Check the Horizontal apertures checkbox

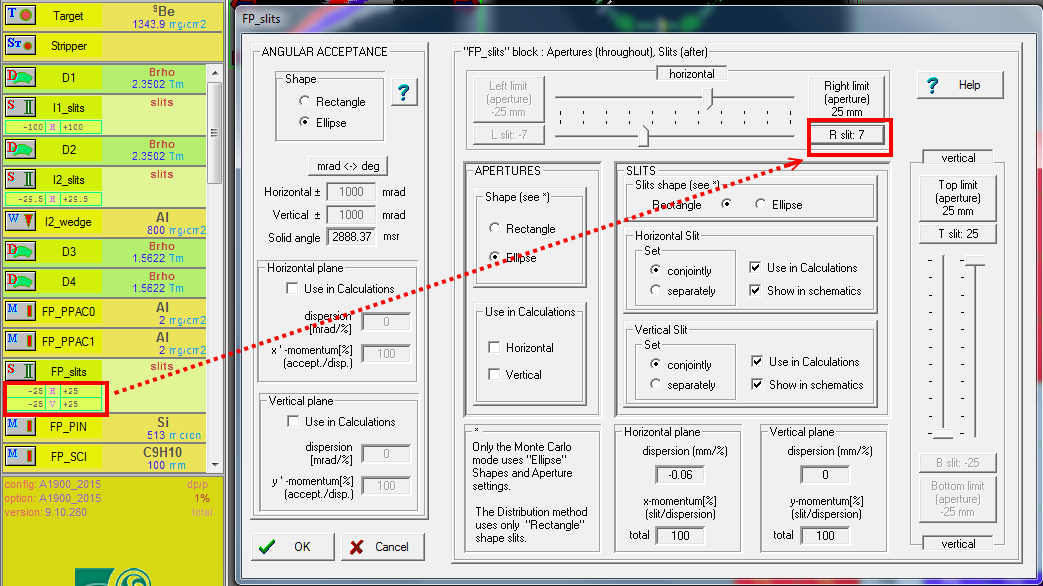click(x=494, y=348)
